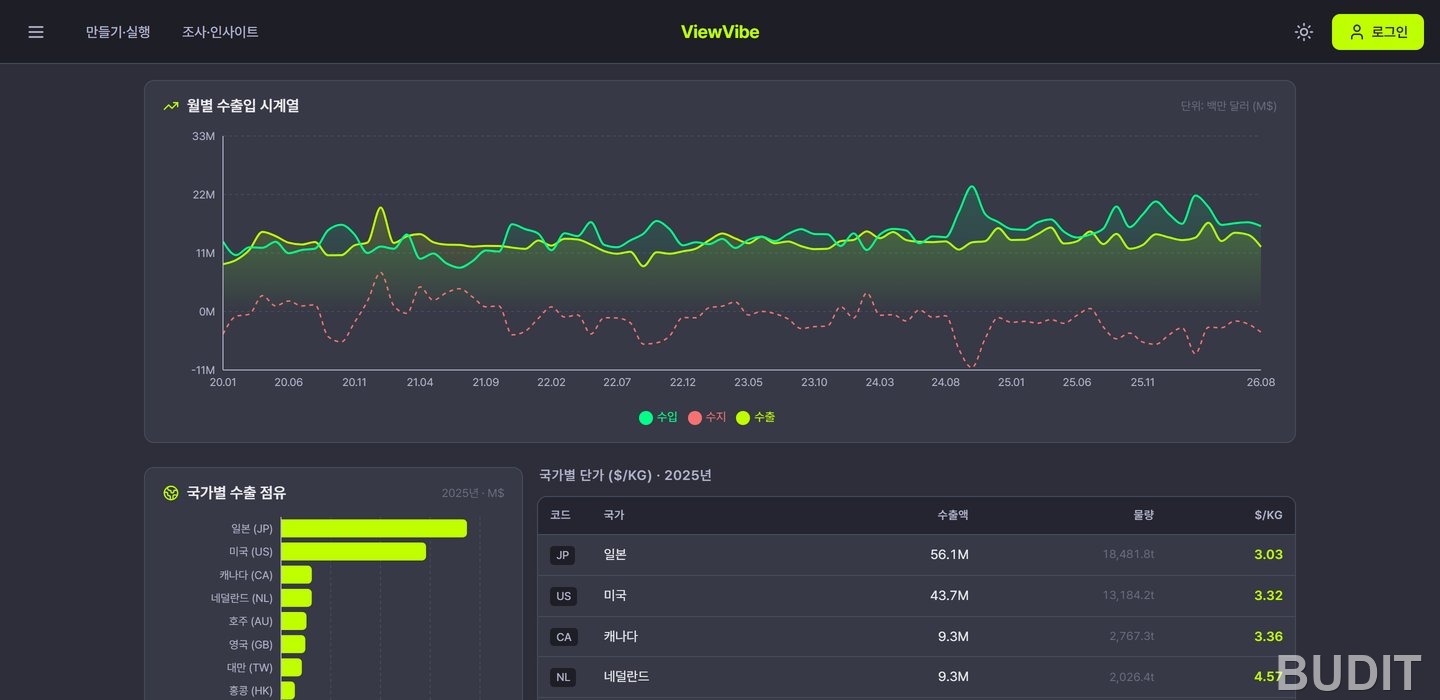Click the 수출액 column header
The image size is (1440, 700).
tap(952, 515)
